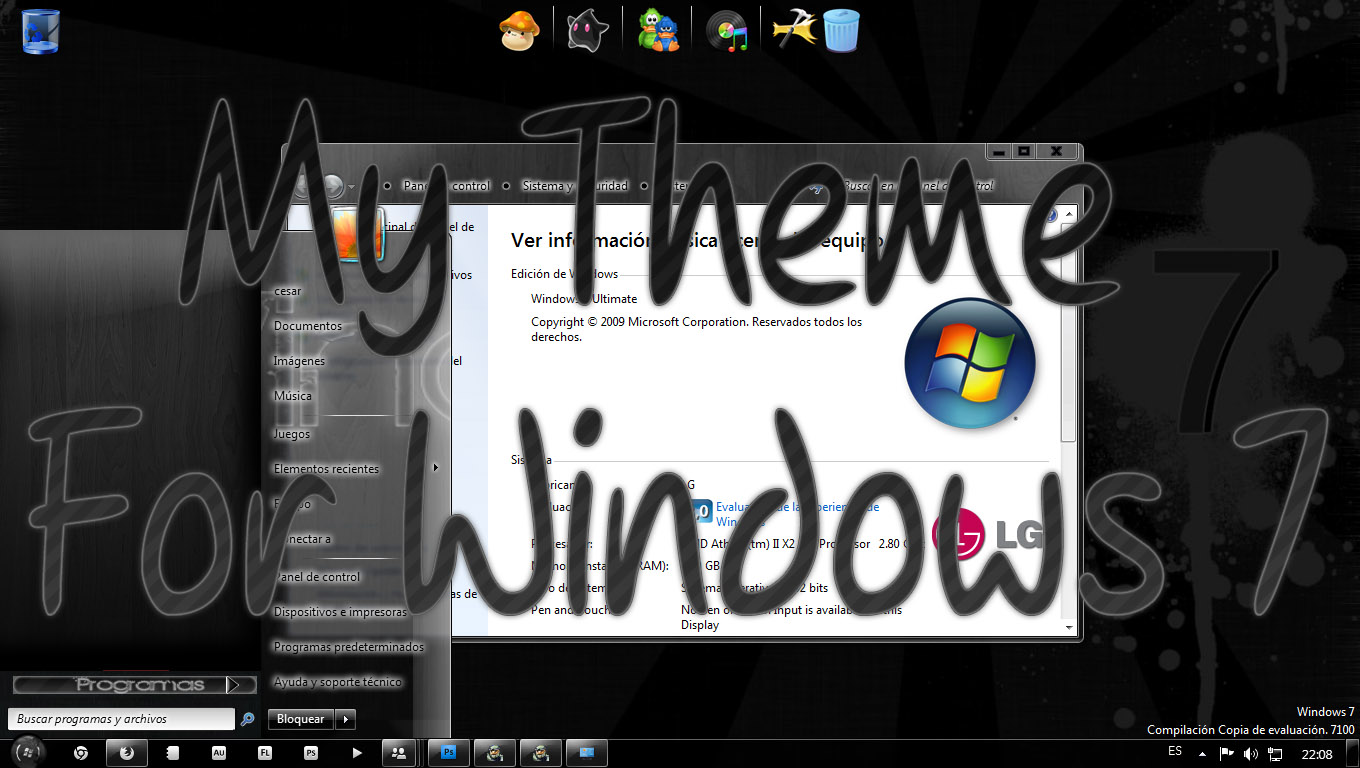Open Adobe Audition from the taskbar
This screenshot has height=768, width=1360.
(219, 753)
